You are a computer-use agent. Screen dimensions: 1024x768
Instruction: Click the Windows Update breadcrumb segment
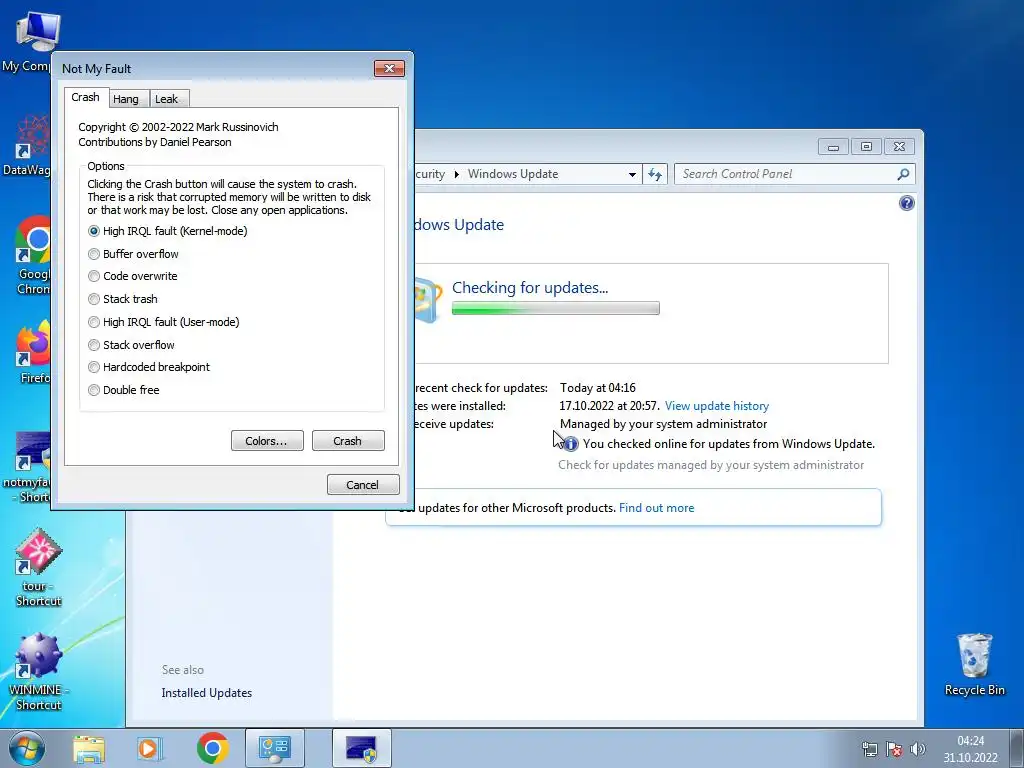[513, 174]
